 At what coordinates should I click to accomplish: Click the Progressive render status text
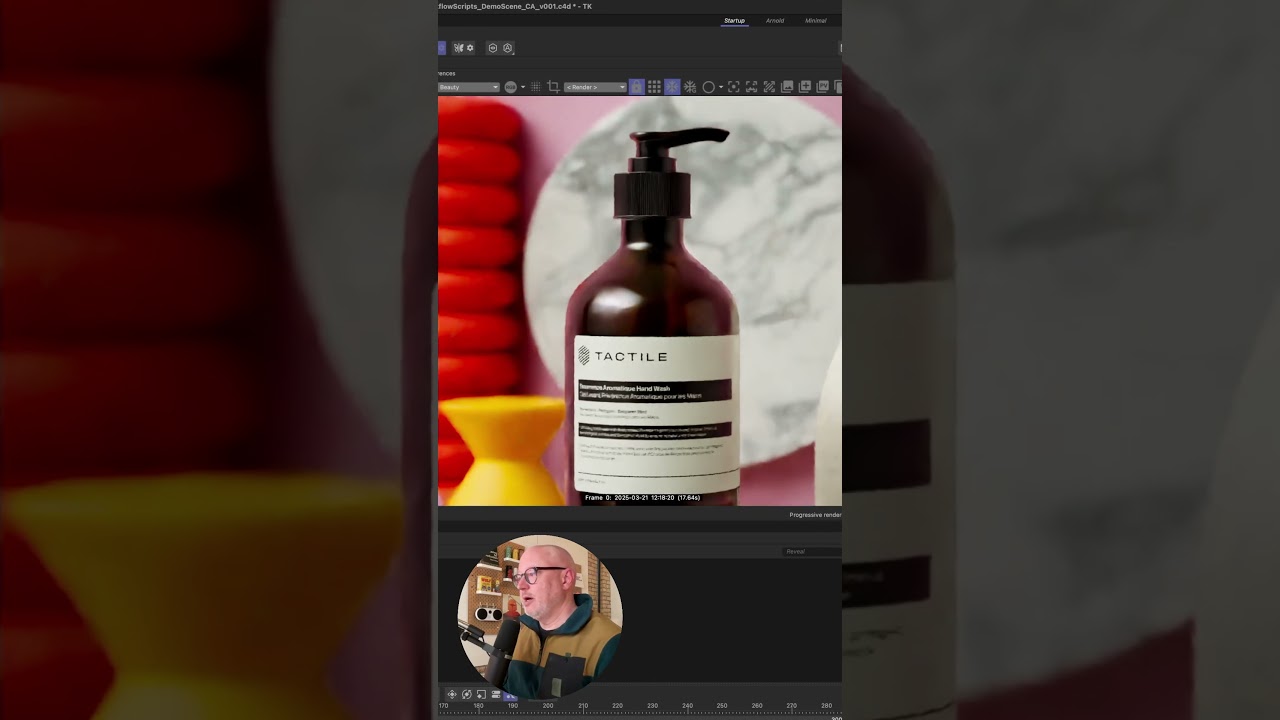point(815,515)
